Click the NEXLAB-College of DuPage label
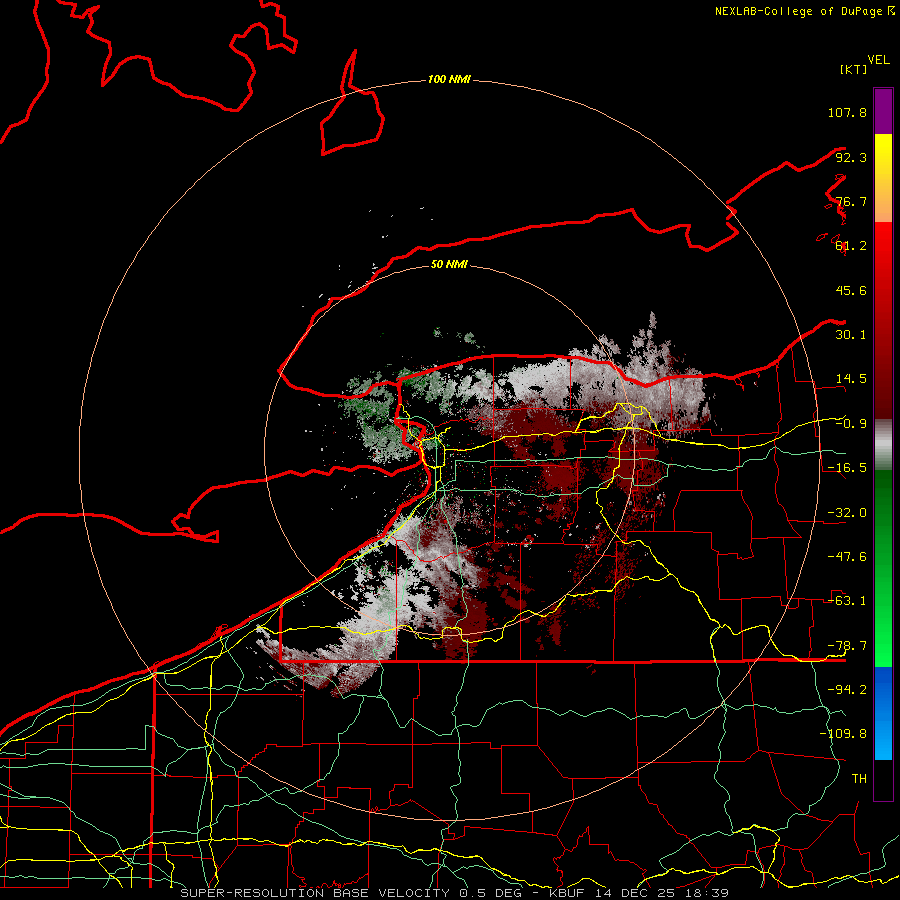The height and width of the screenshot is (900, 900). (804, 11)
